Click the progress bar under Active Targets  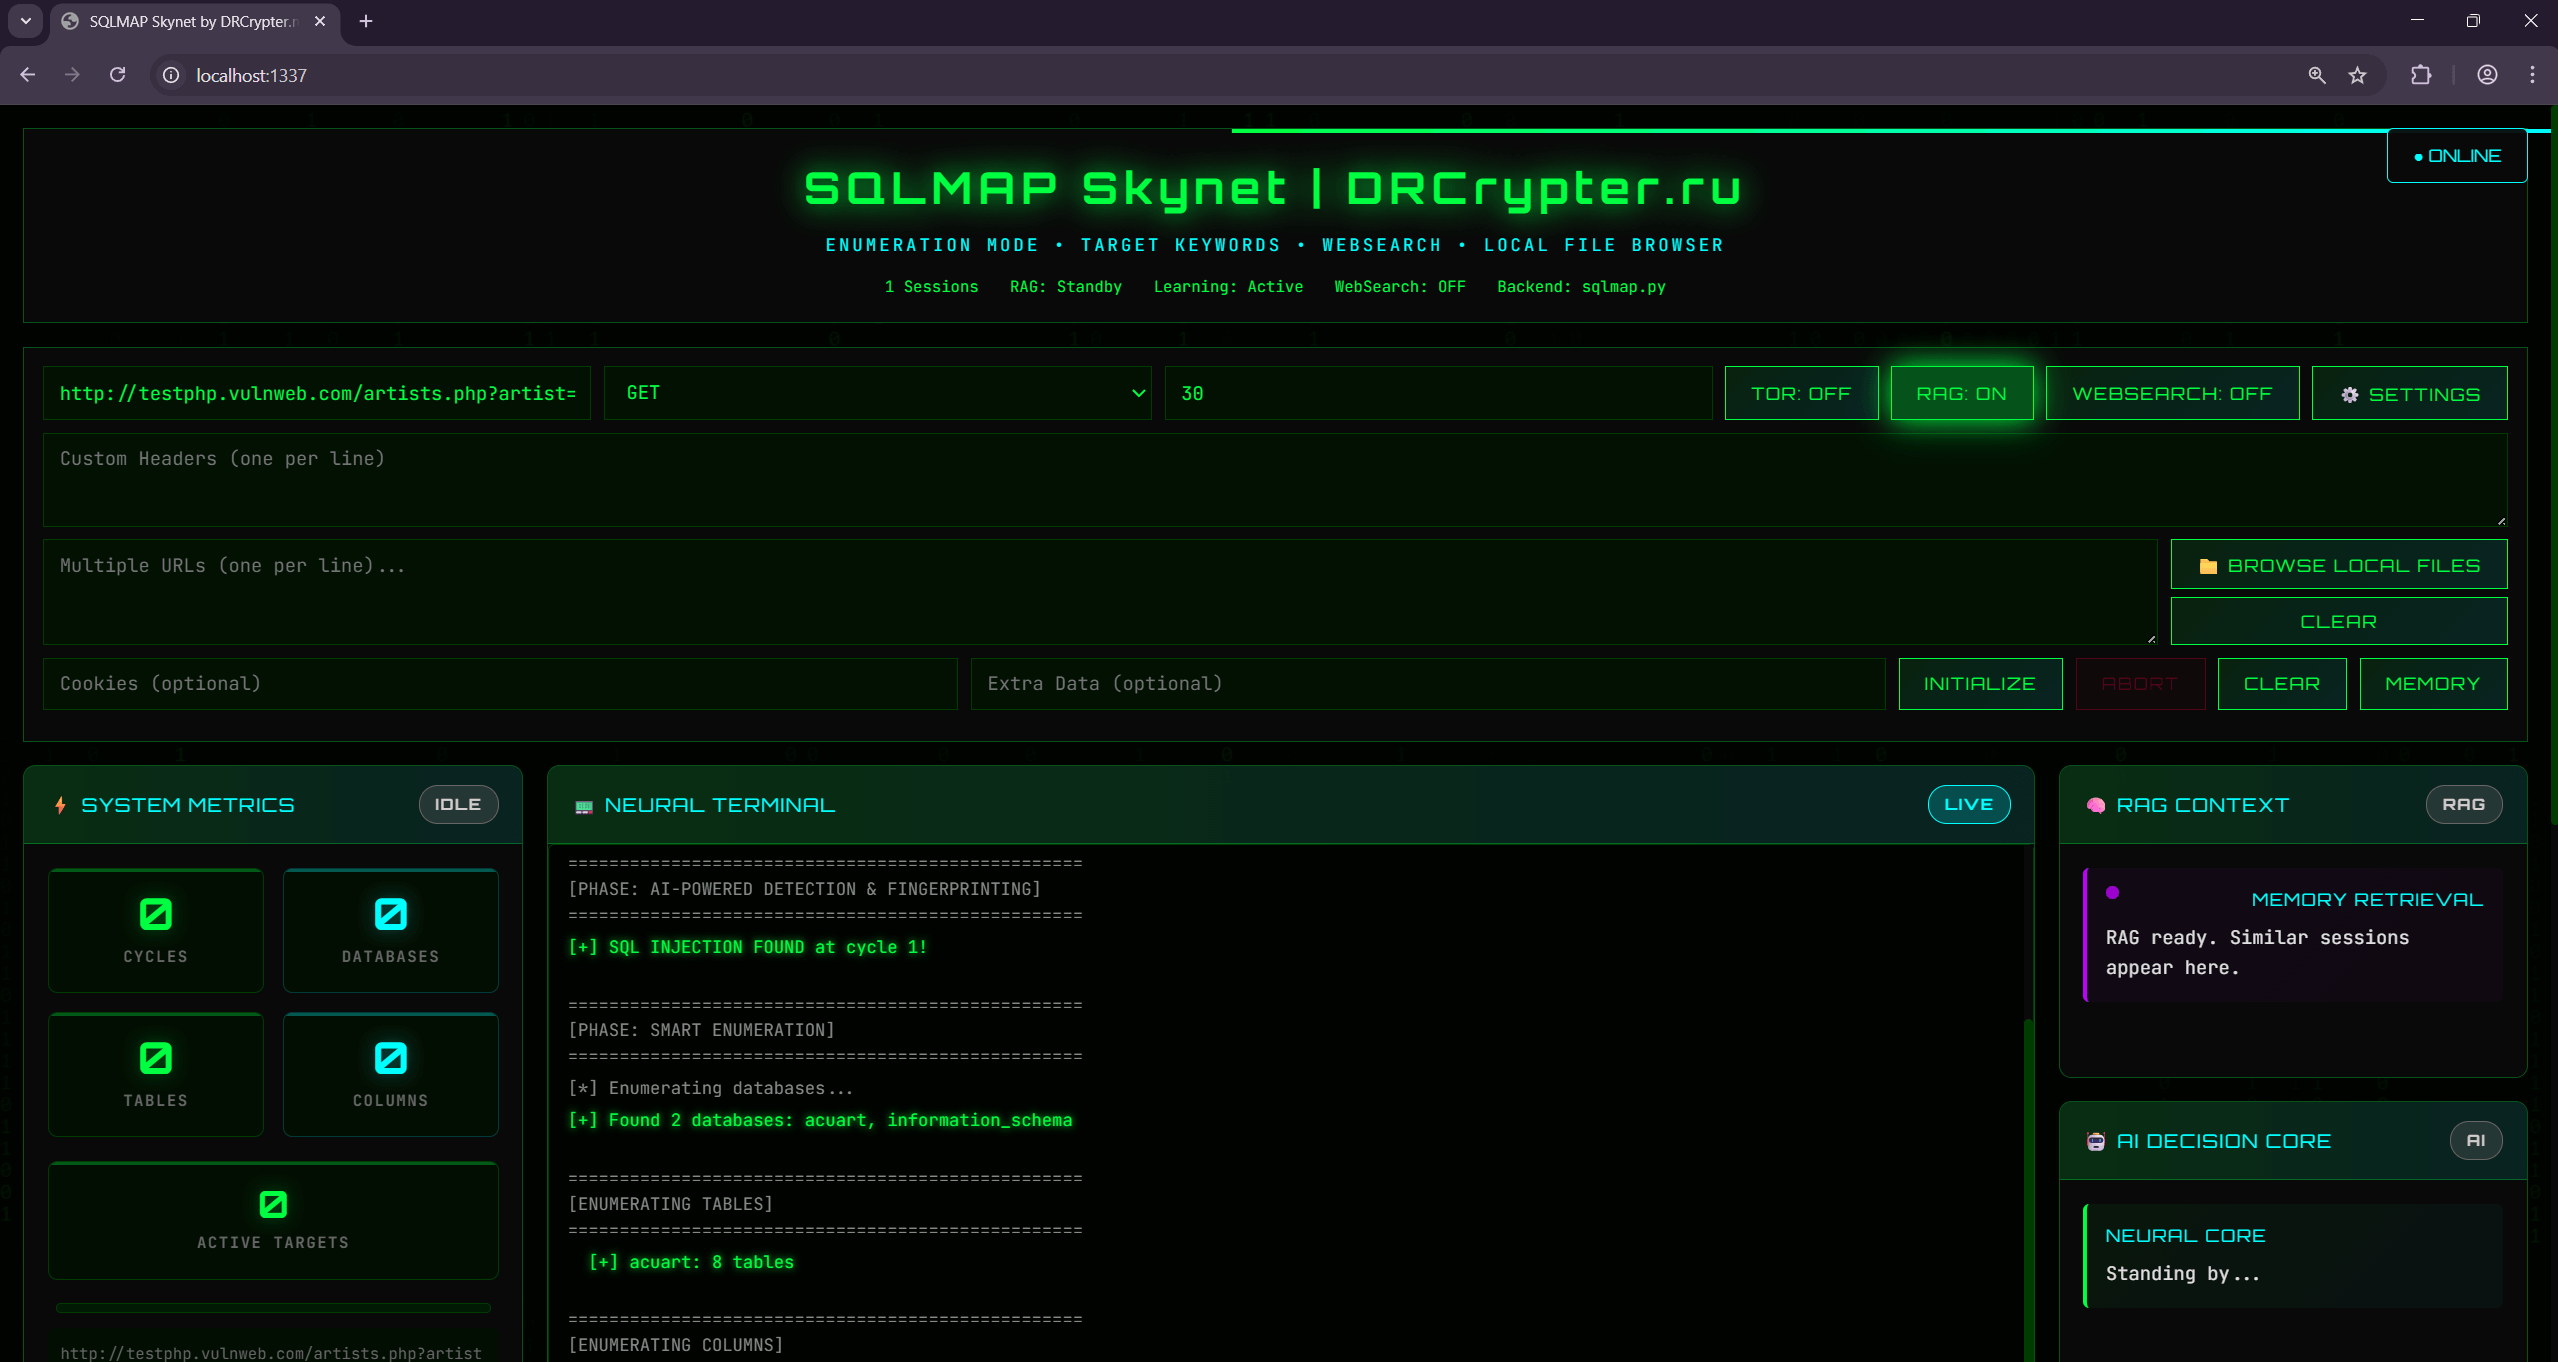point(273,1307)
